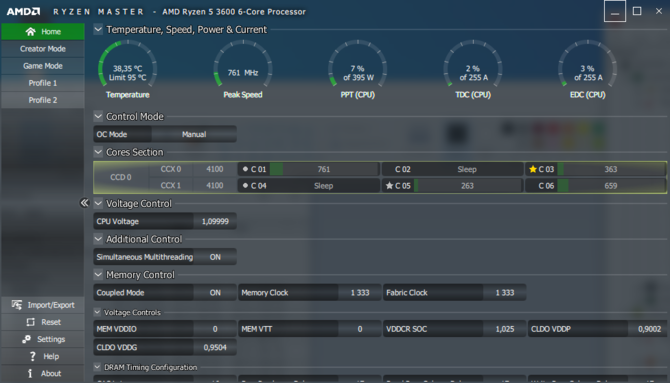Click the VDDCR SOC value 1,025
Viewport: 670px width, 383px height.
[x=505, y=329]
